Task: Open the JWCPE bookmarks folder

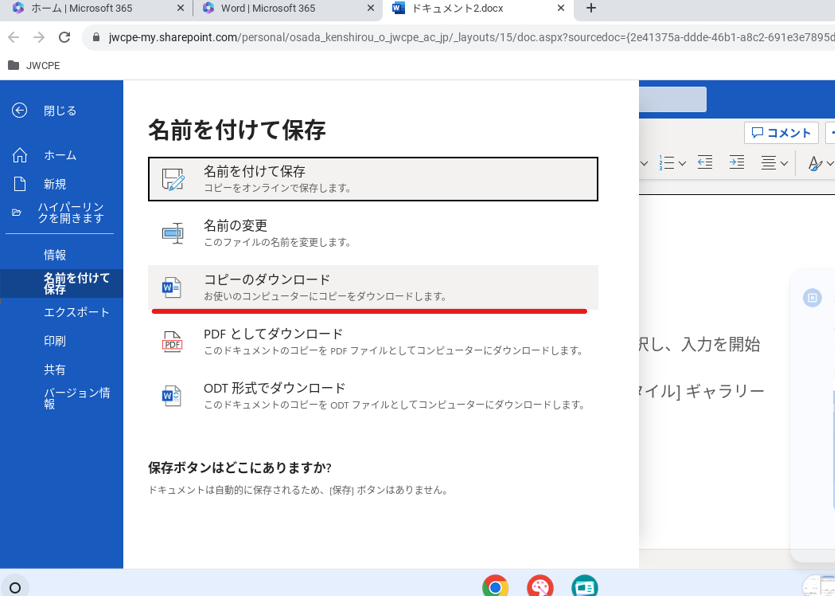Action: 34,66
